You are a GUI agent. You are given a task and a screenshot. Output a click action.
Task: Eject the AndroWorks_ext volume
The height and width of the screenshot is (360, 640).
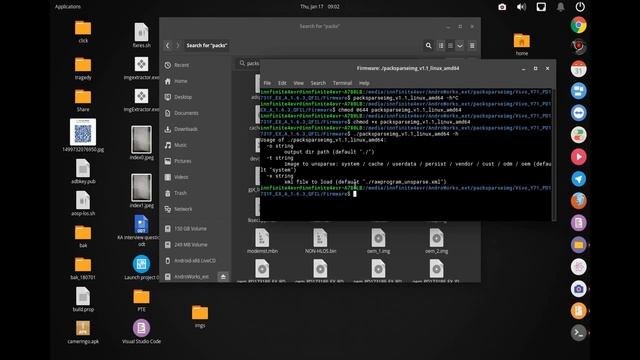pos(223,277)
